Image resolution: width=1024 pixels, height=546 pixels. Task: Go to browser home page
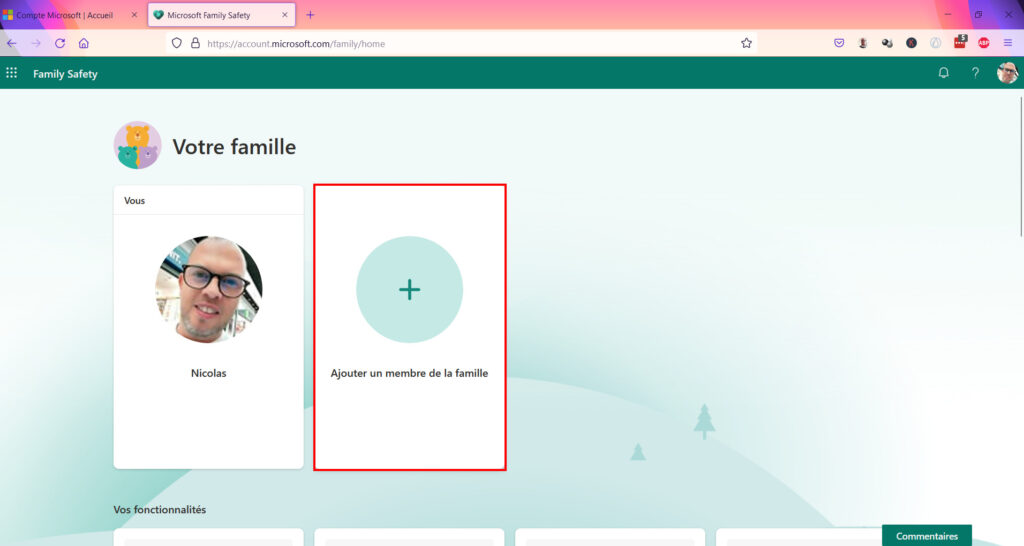click(x=84, y=43)
